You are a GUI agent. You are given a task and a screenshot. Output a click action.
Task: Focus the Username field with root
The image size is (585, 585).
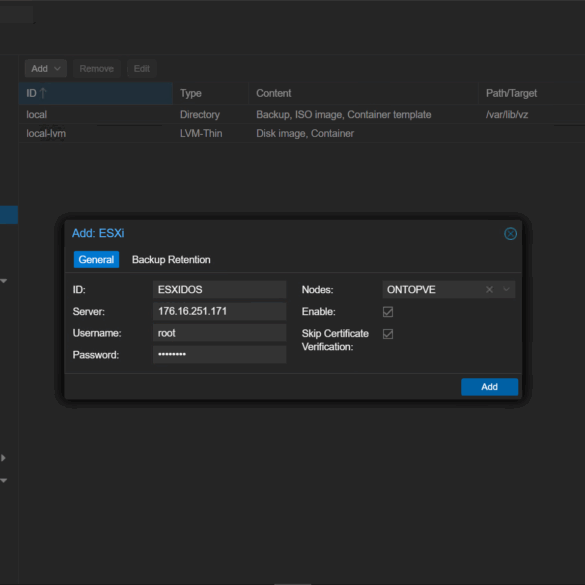click(x=219, y=333)
